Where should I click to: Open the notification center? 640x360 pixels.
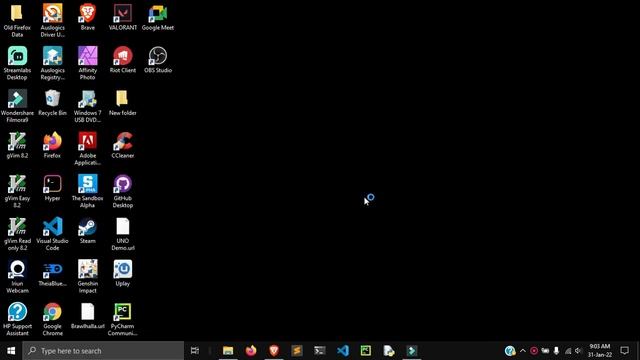(624, 351)
